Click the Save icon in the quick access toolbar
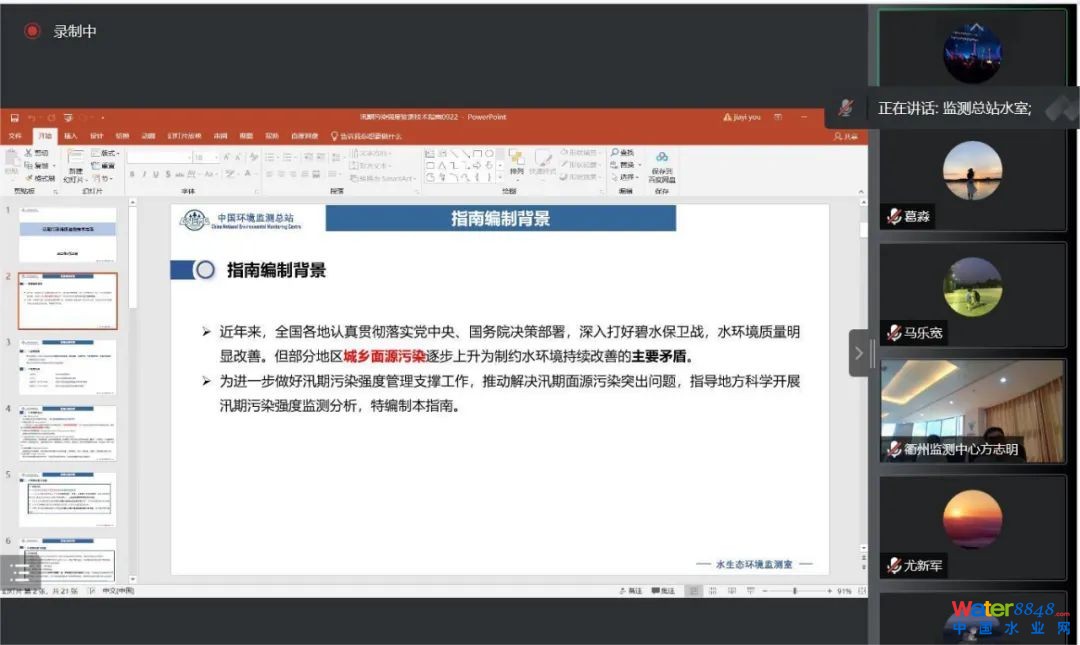Viewport: 1080px width, 645px height. [x=14, y=118]
